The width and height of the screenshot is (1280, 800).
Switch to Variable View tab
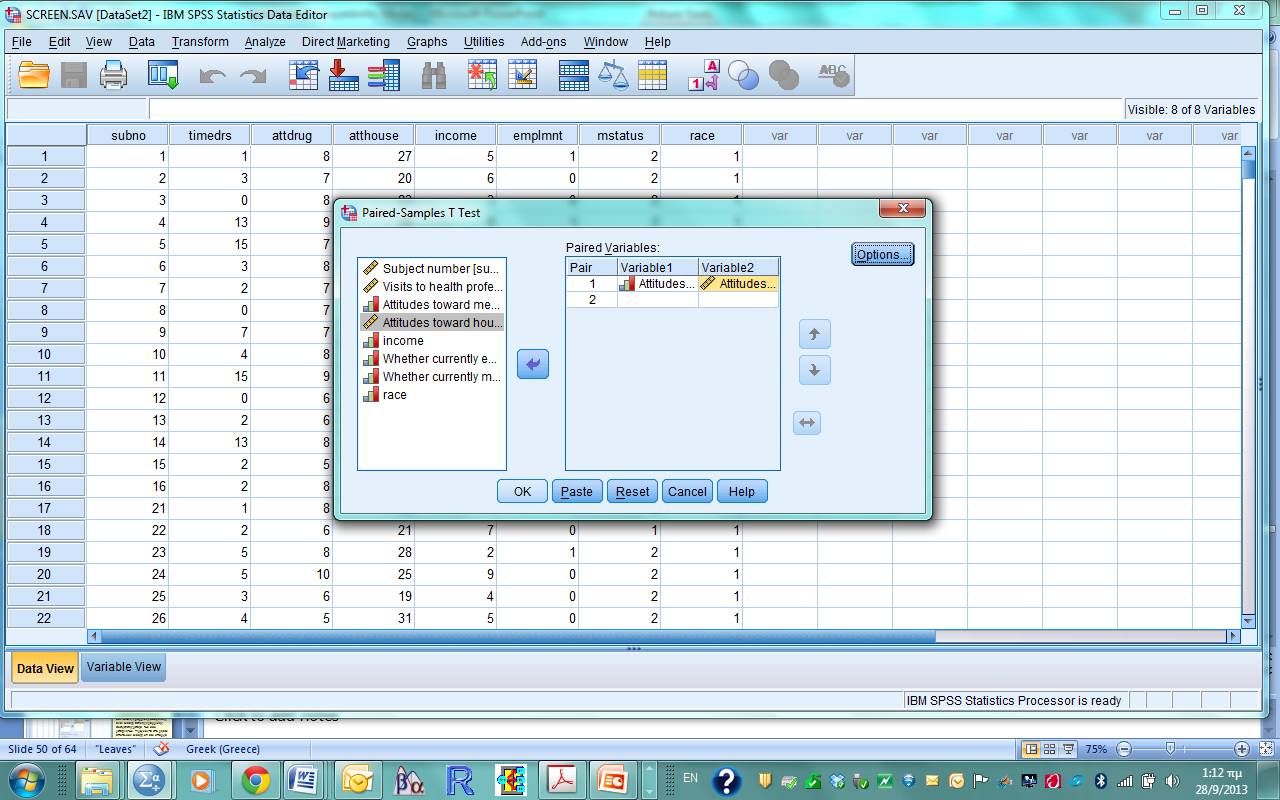click(x=123, y=667)
